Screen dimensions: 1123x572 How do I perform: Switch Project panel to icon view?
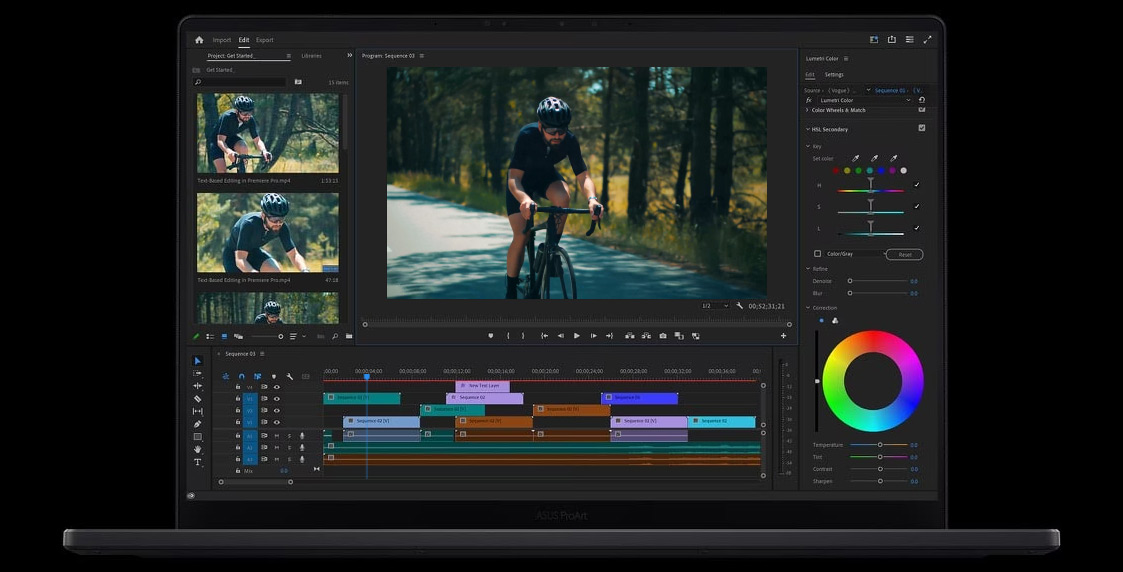point(224,336)
